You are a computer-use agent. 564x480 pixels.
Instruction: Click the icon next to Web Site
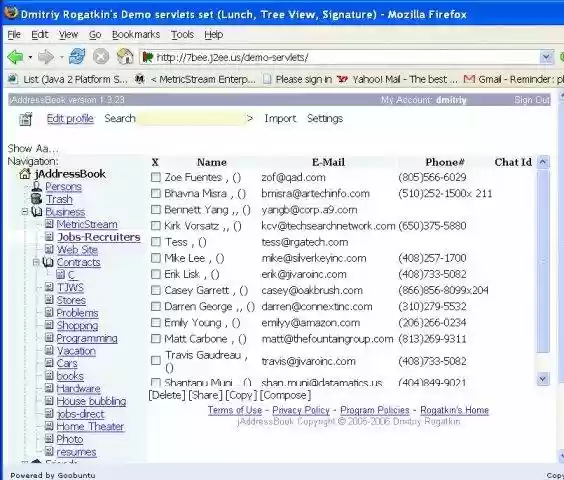point(49,249)
